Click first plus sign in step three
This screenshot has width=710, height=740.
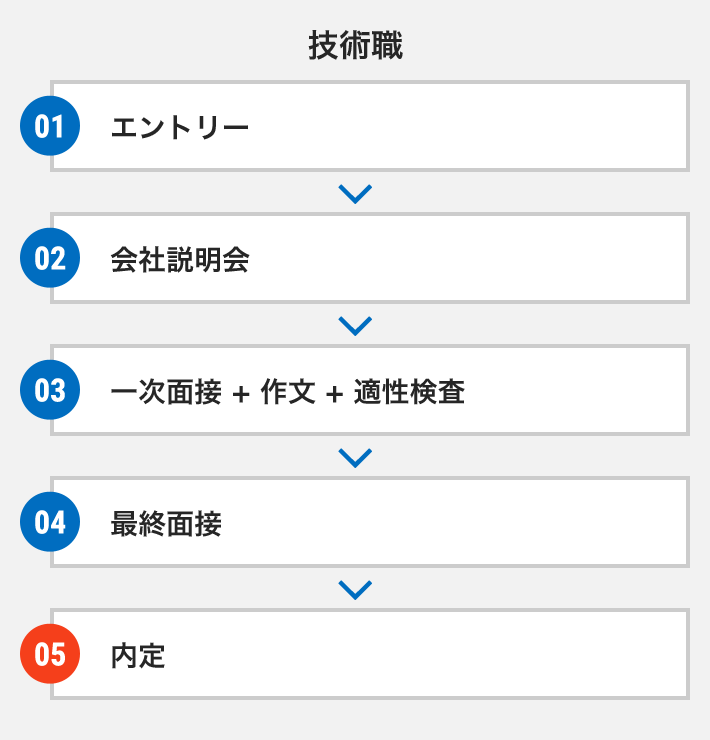pos(241,394)
